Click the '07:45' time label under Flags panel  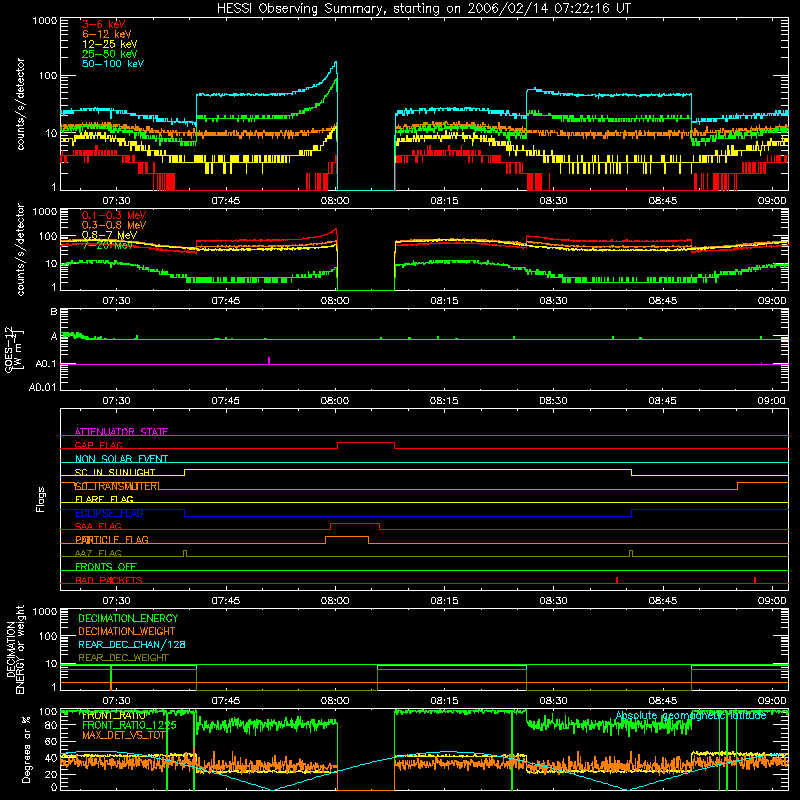coord(226,601)
